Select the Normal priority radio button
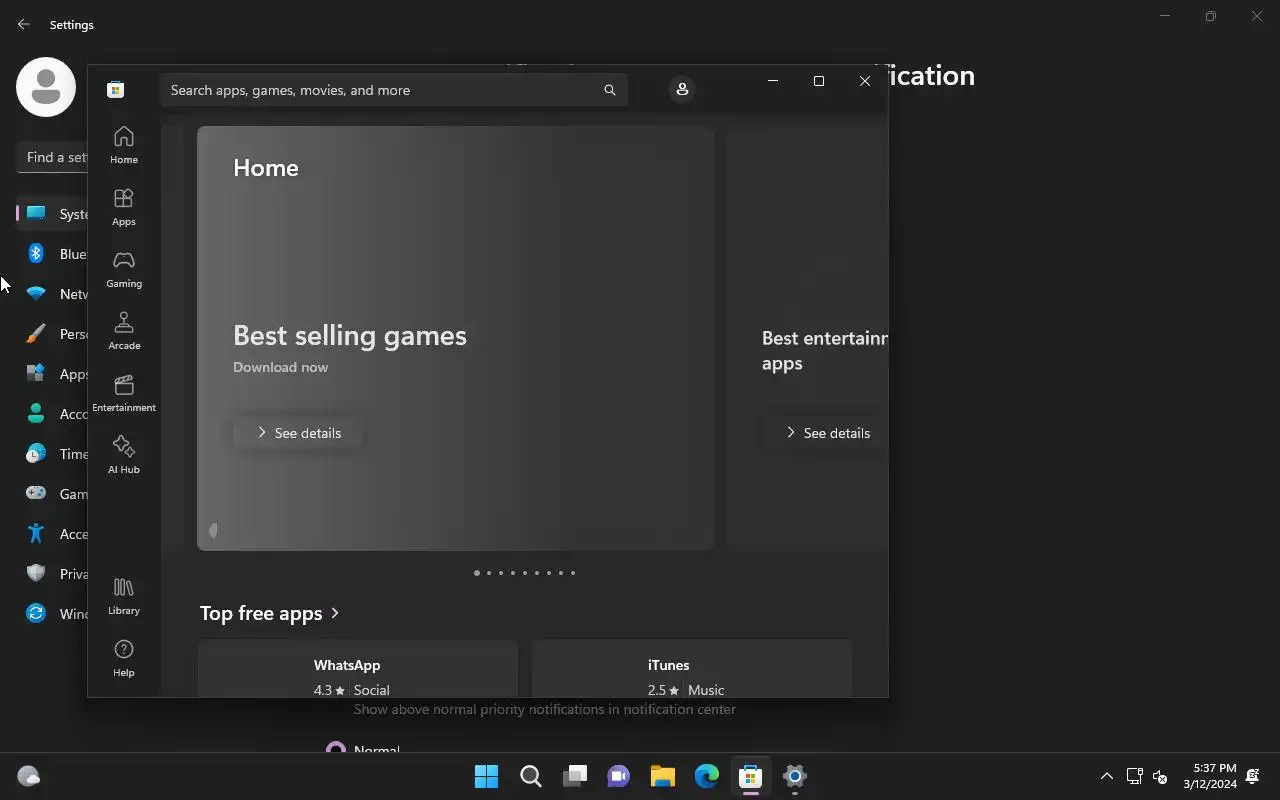Image resolution: width=1280 pixels, height=800 pixels. pos(336,749)
